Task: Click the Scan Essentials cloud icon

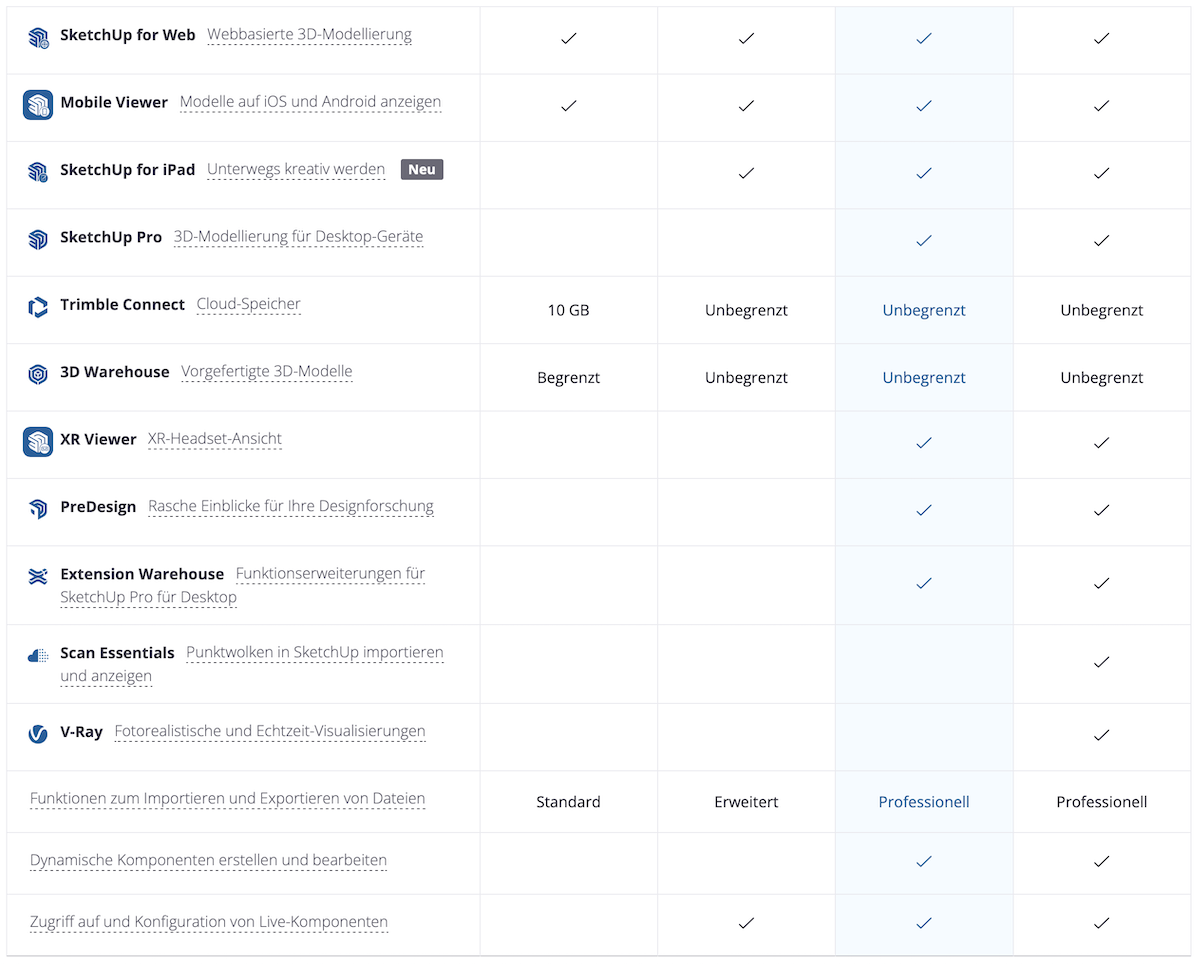Action: coord(38,655)
